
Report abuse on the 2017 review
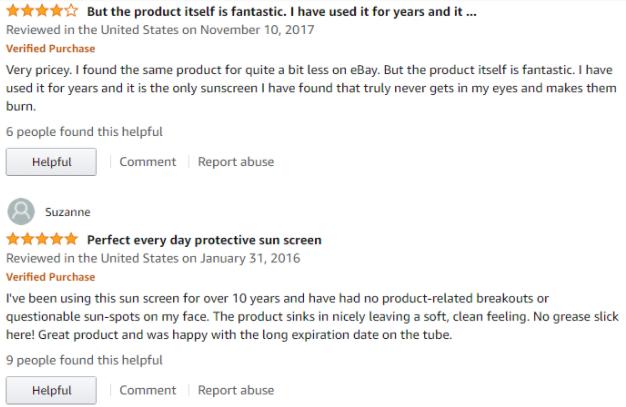(236, 162)
